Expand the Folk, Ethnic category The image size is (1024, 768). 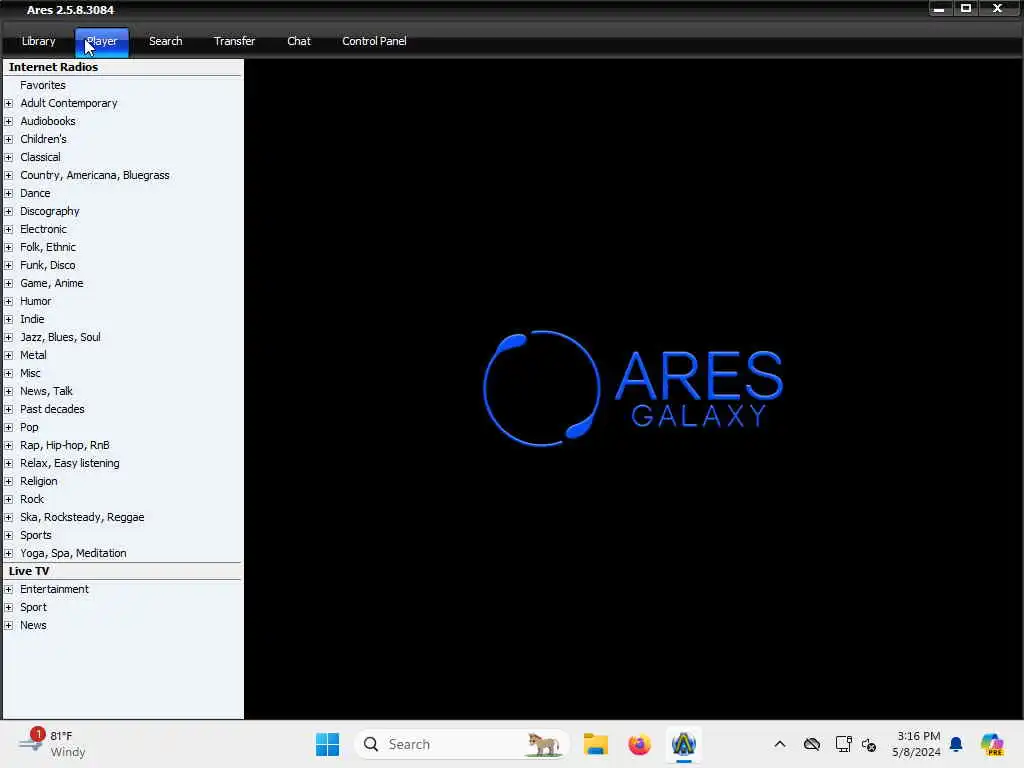point(8,248)
